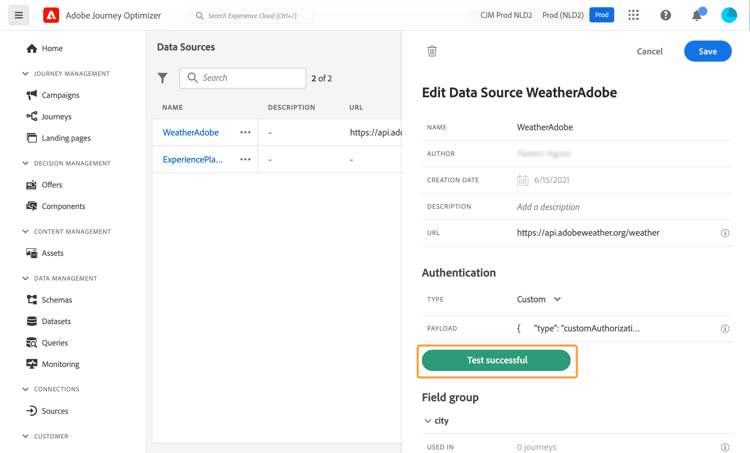Save the data source

tap(707, 51)
